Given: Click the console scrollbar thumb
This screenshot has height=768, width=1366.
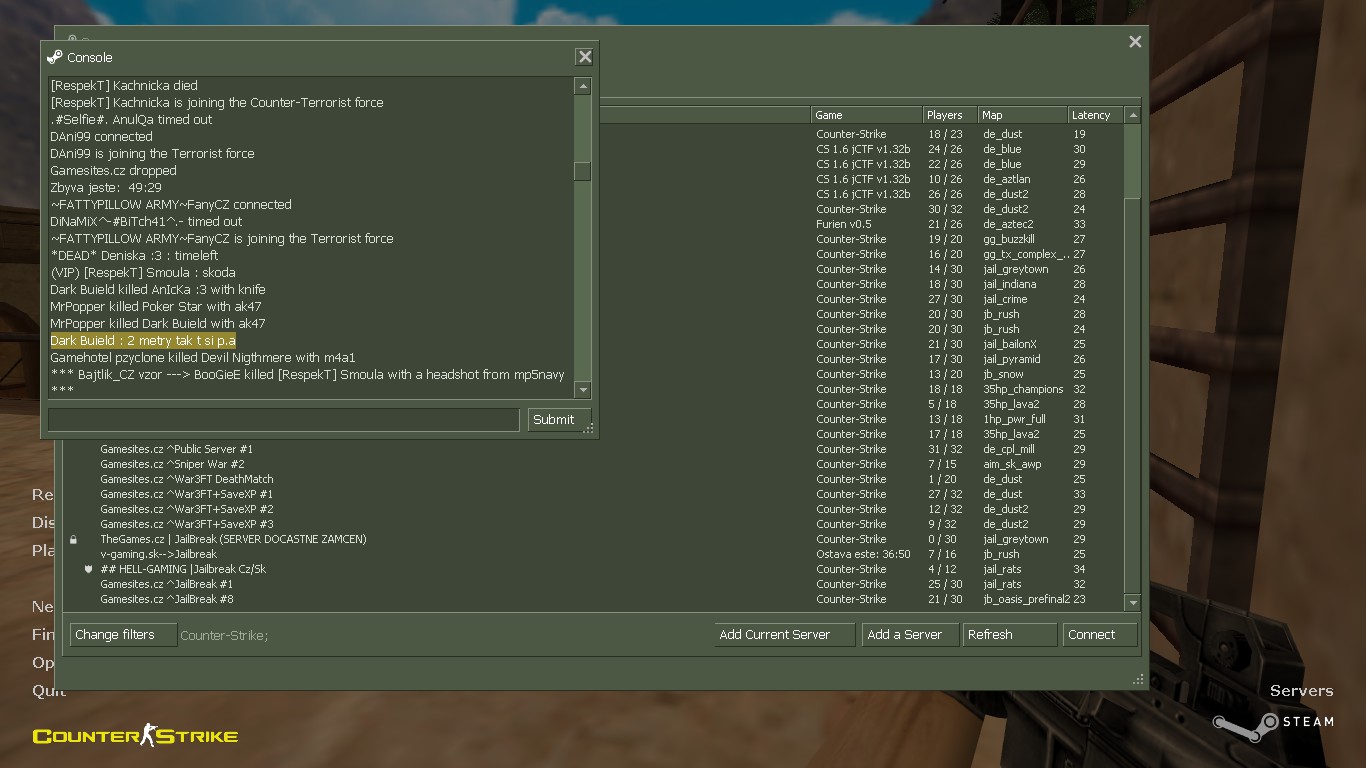Looking at the screenshot, I should click(x=583, y=171).
